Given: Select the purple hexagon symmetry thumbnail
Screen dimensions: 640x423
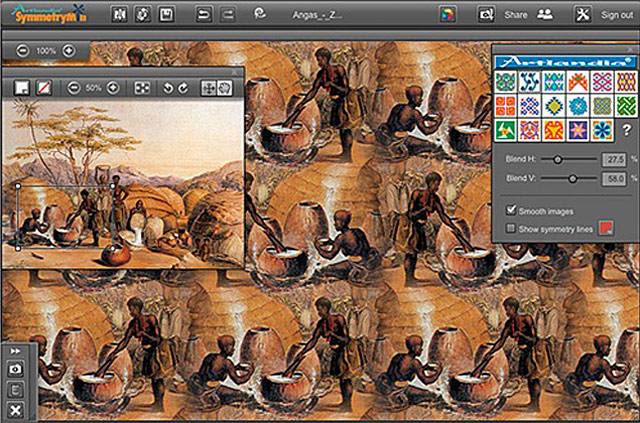Looking at the screenshot, I should click(x=530, y=130).
